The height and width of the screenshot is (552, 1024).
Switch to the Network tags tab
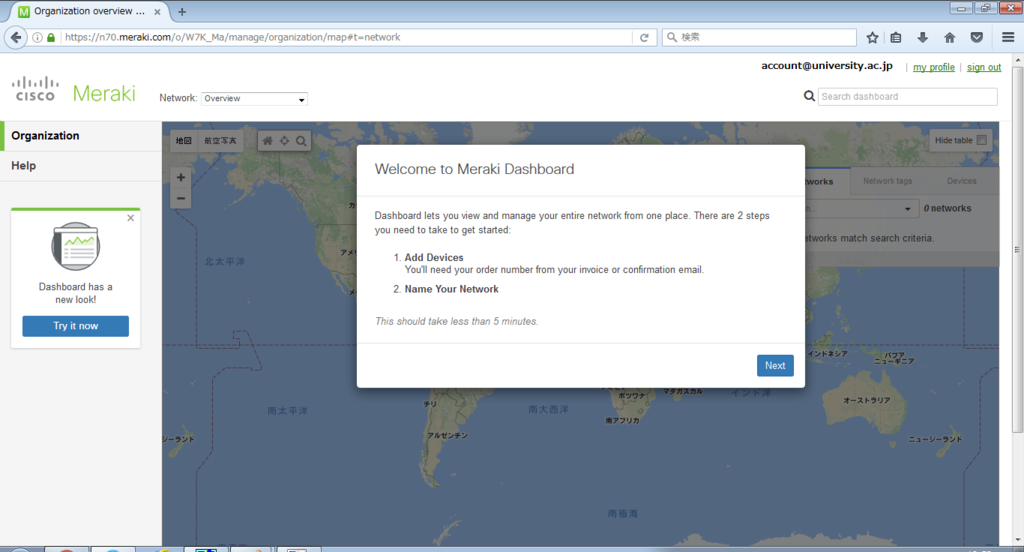888,181
